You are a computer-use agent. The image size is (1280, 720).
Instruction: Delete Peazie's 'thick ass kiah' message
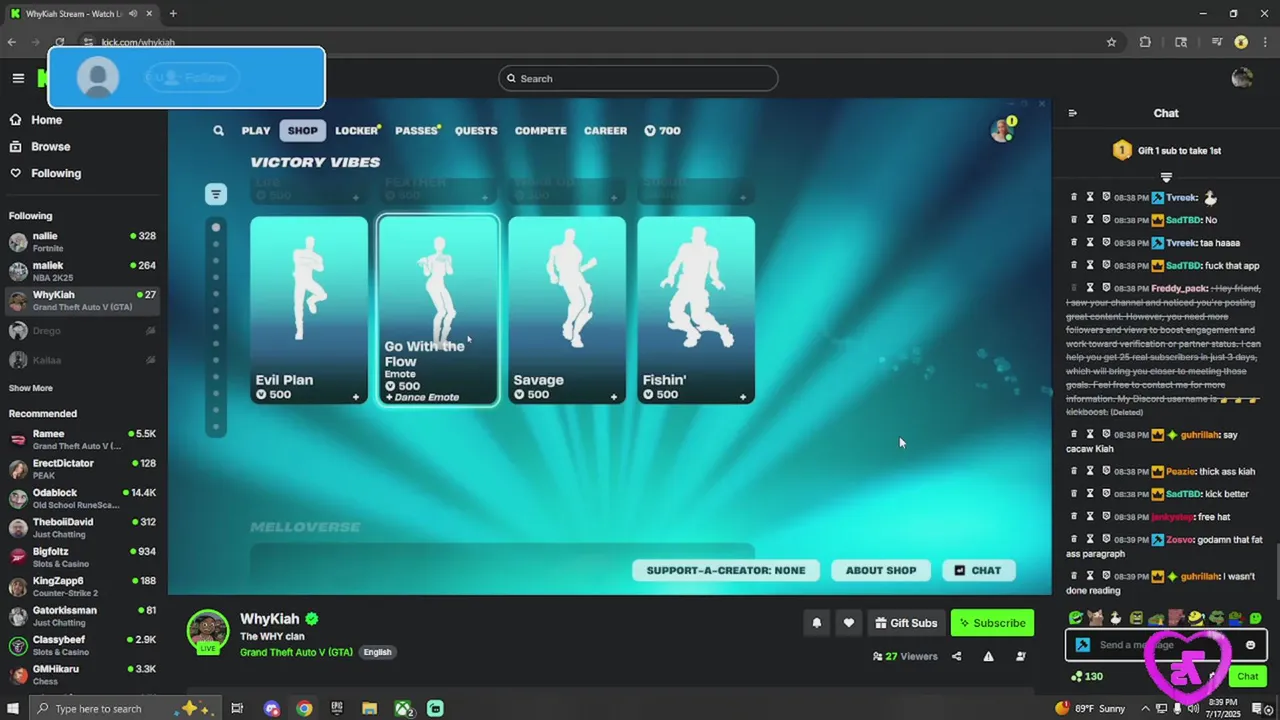click(x=1074, y=471)
